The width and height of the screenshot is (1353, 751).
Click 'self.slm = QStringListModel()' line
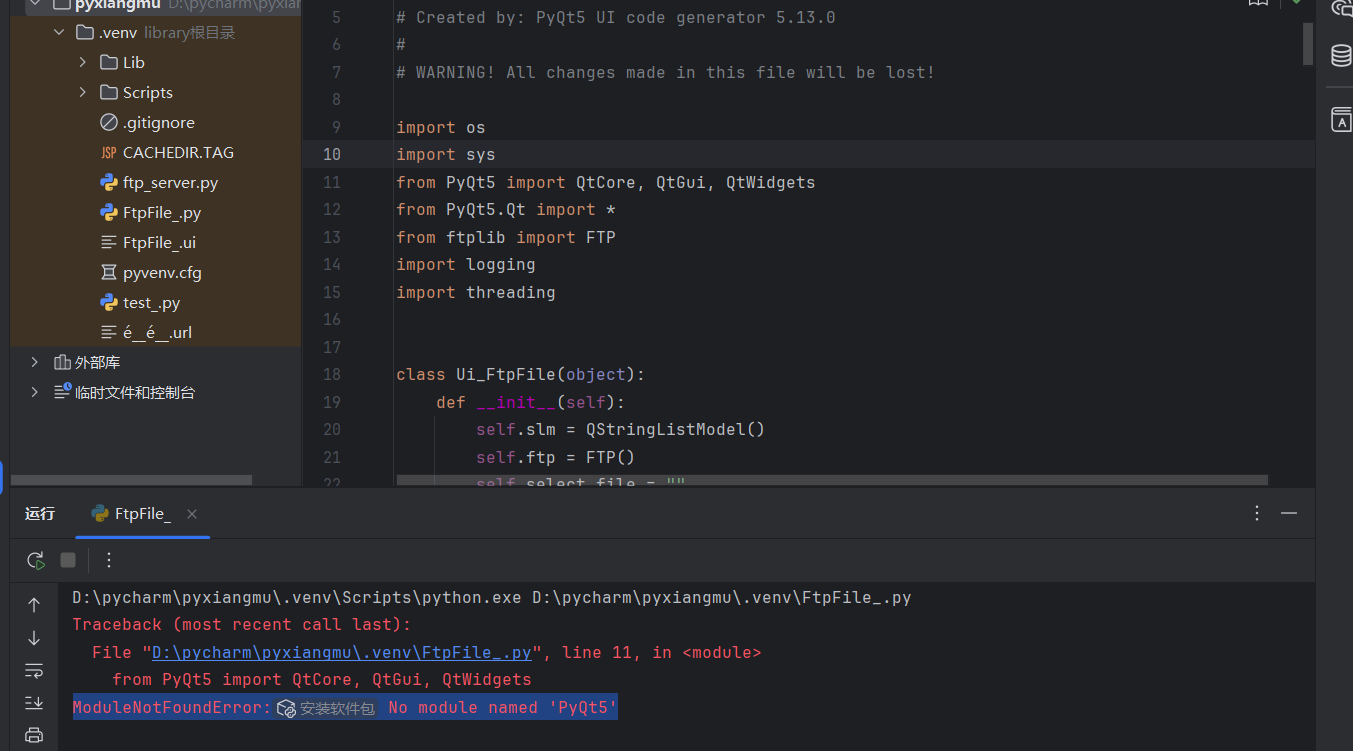click(x=620, y=429)
